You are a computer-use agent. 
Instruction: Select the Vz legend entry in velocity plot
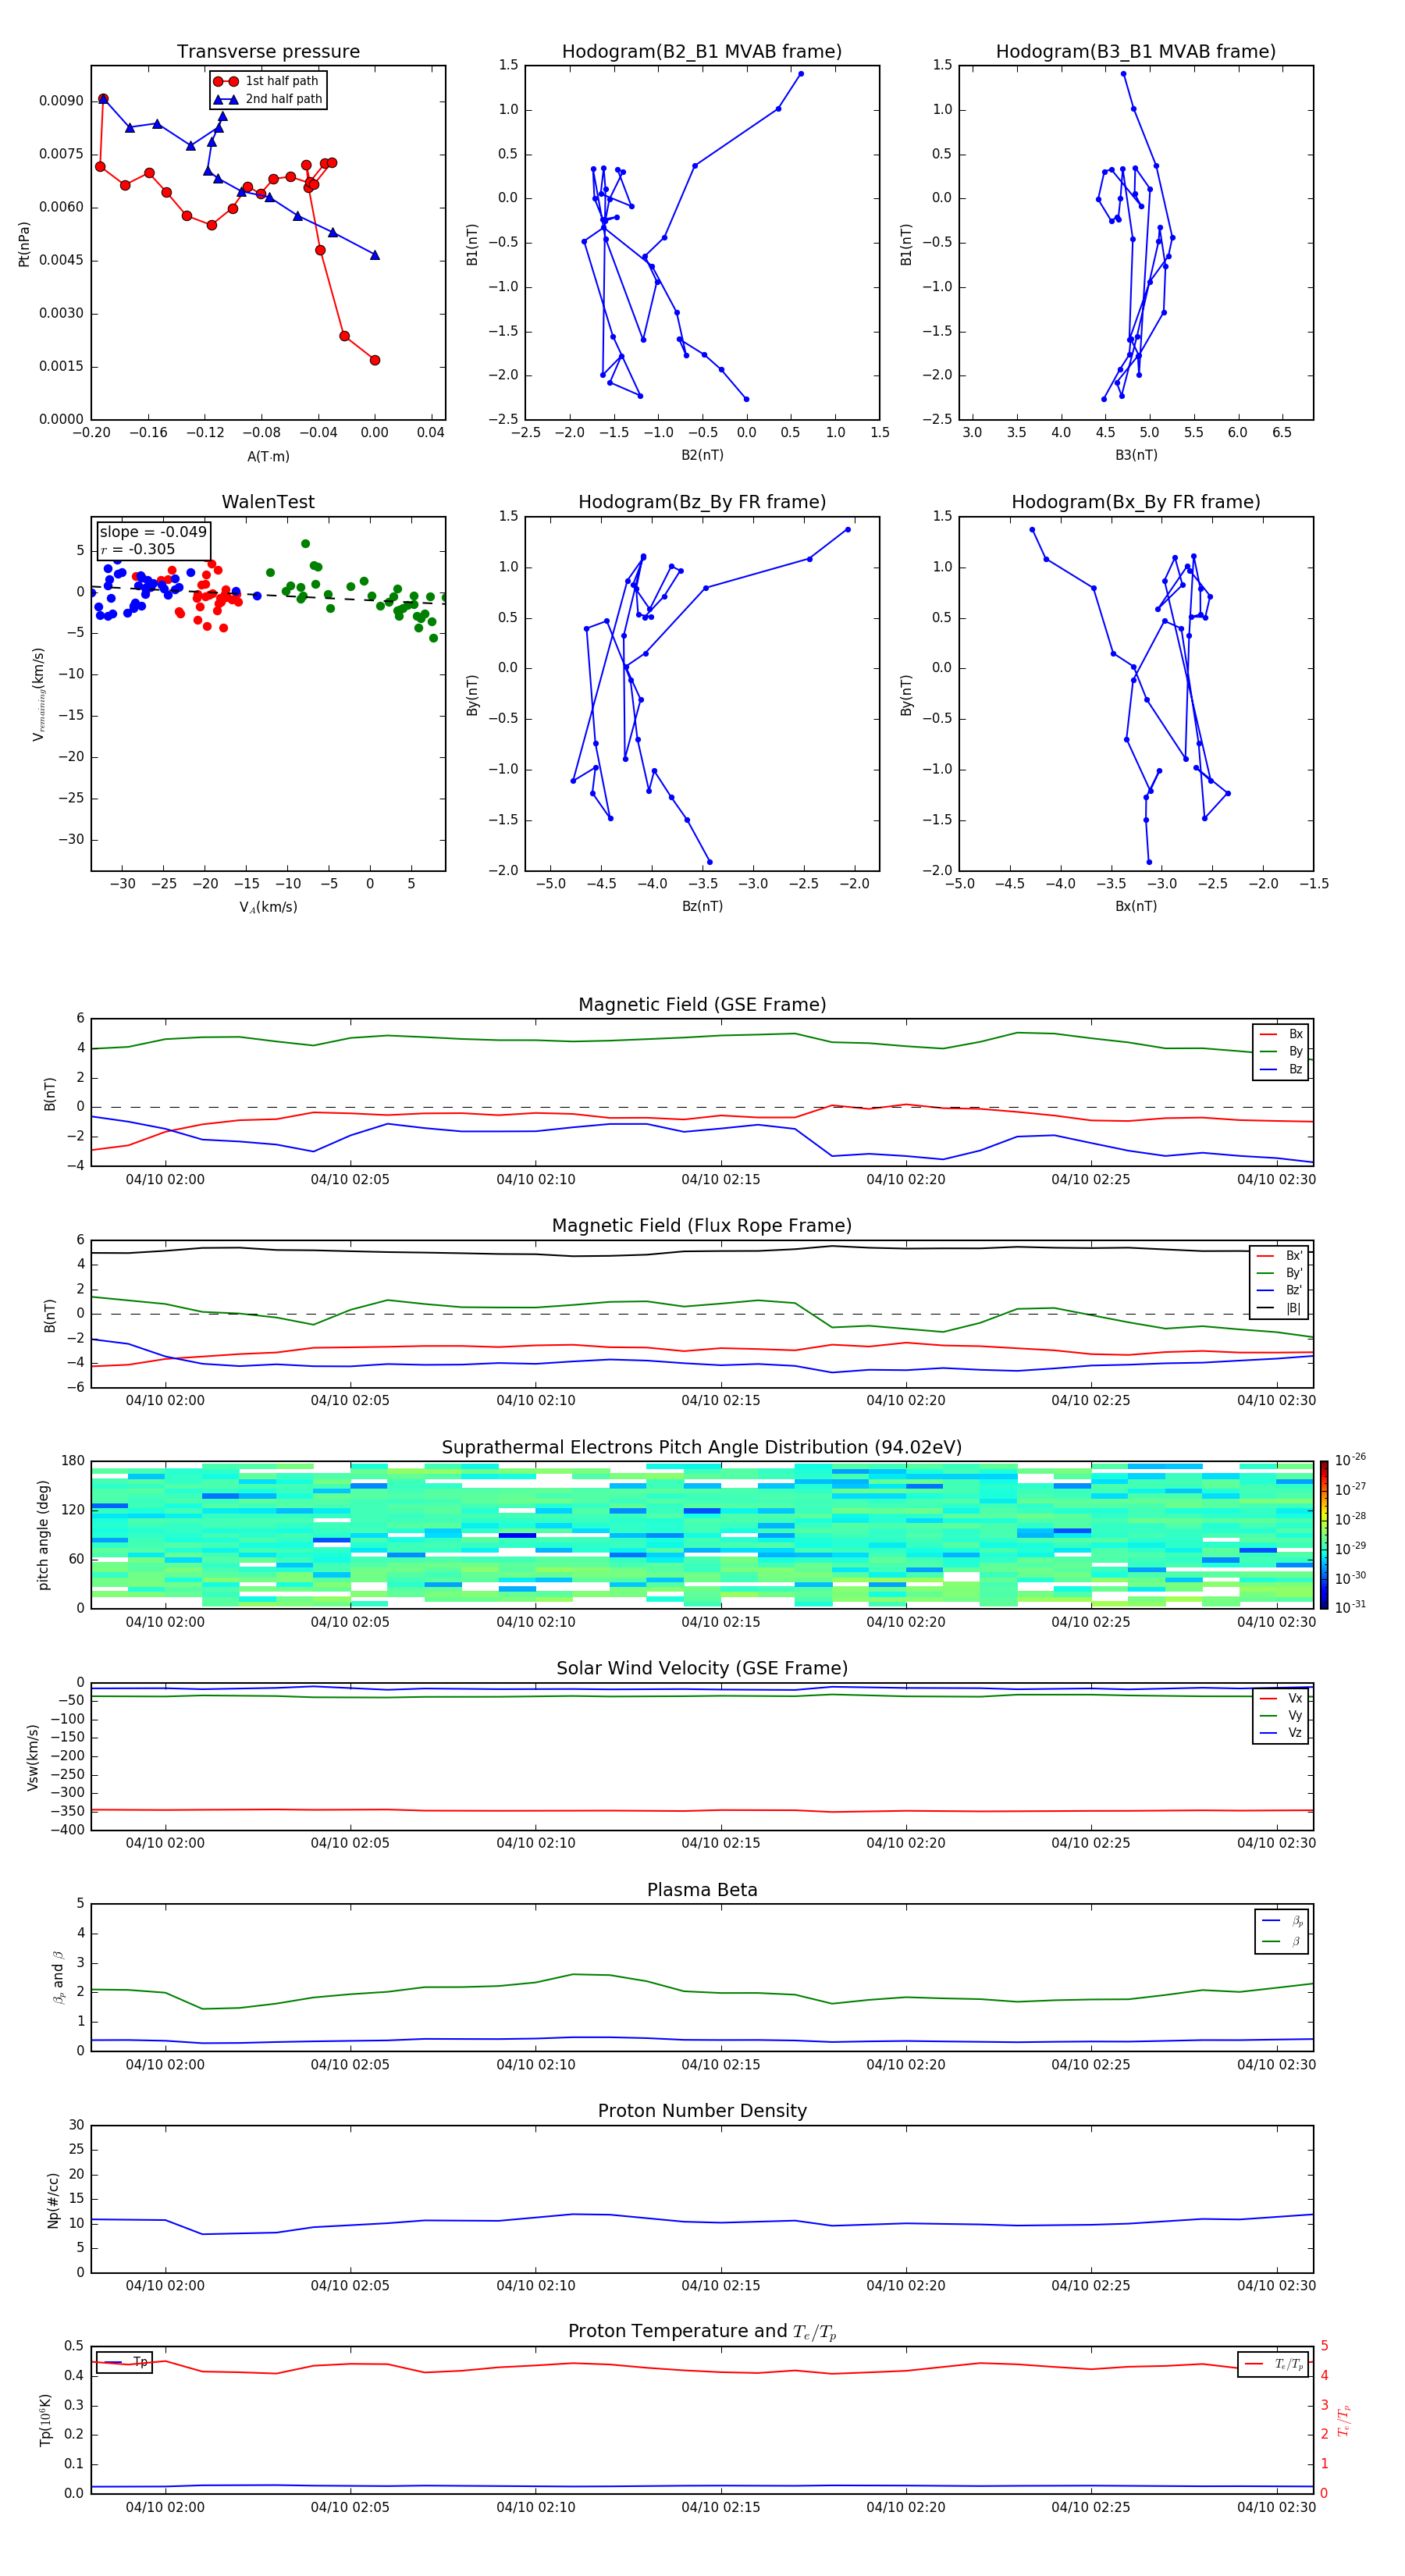click(1281, 1733)
